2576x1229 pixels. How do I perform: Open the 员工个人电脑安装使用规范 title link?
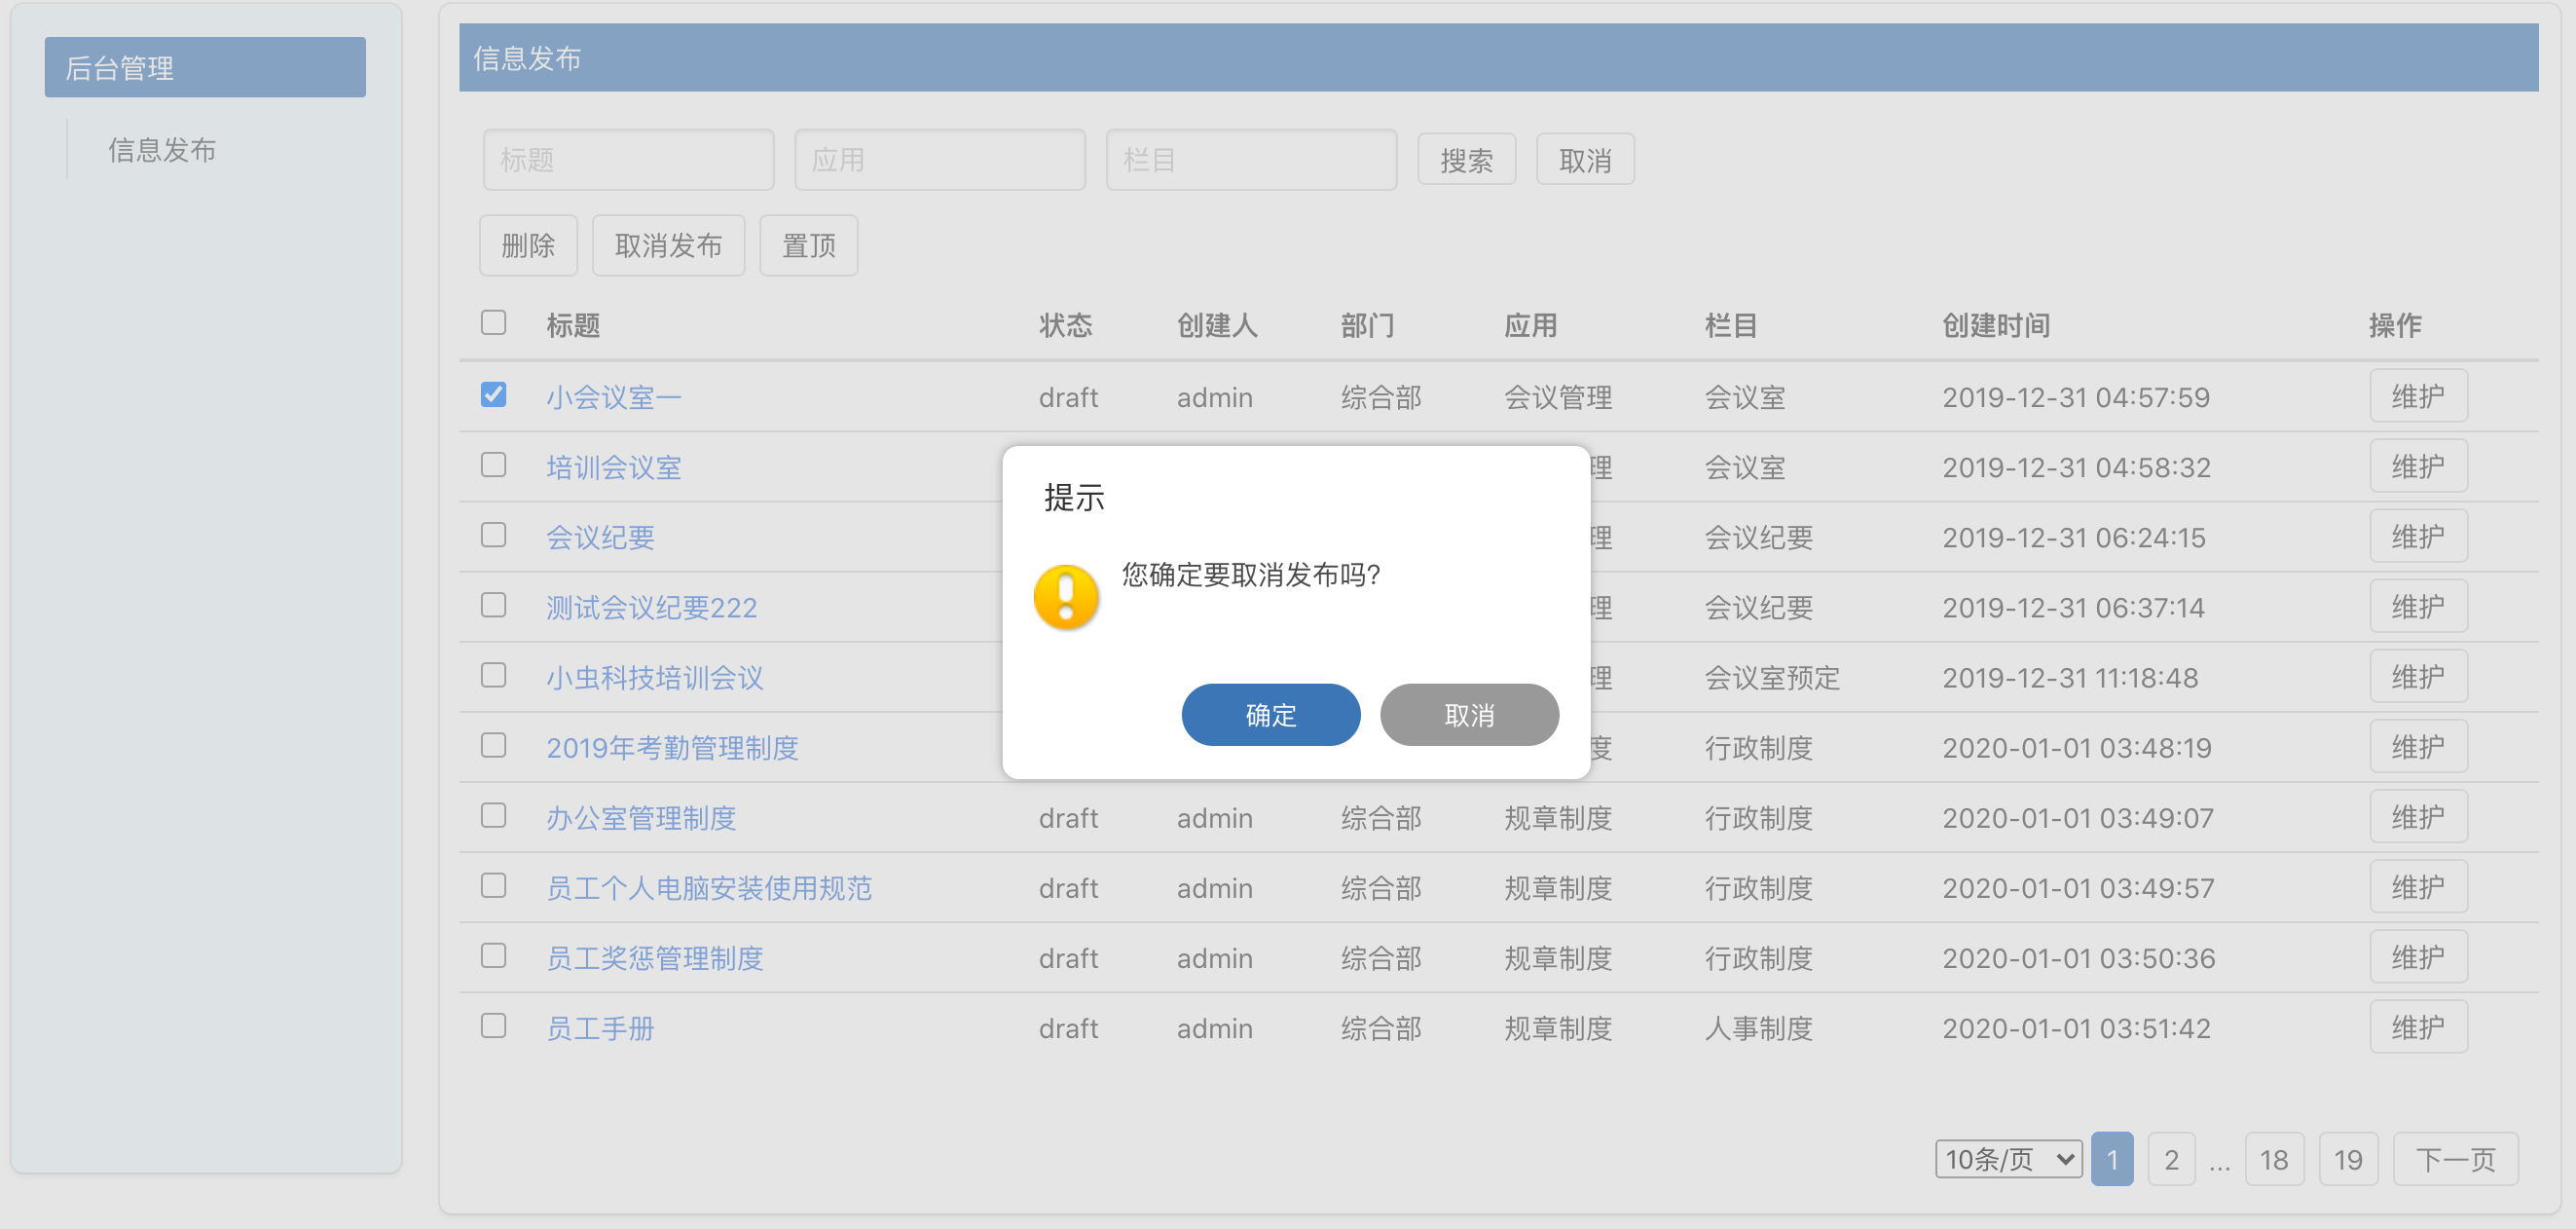click(x=709, y=887)
